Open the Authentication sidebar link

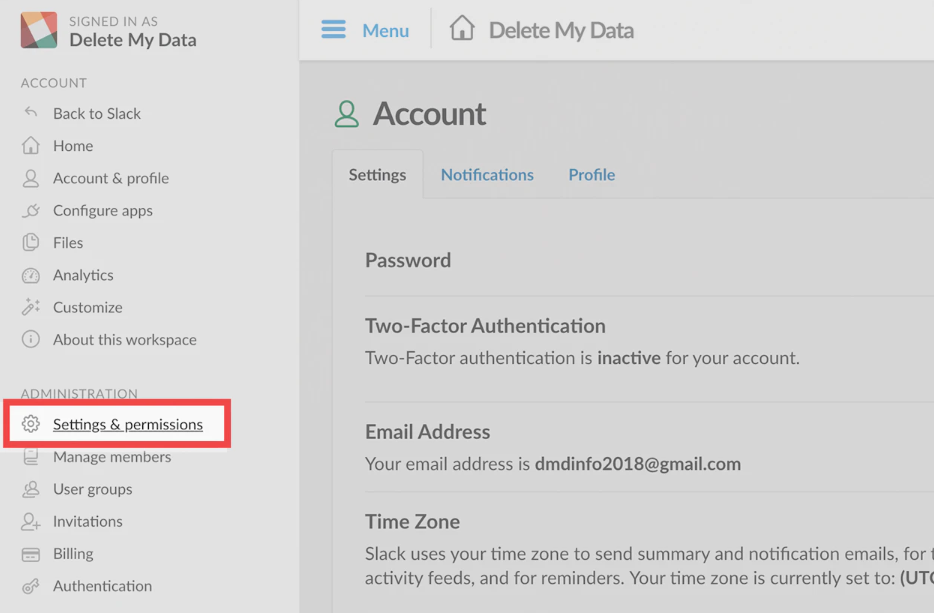coord(102,586)
